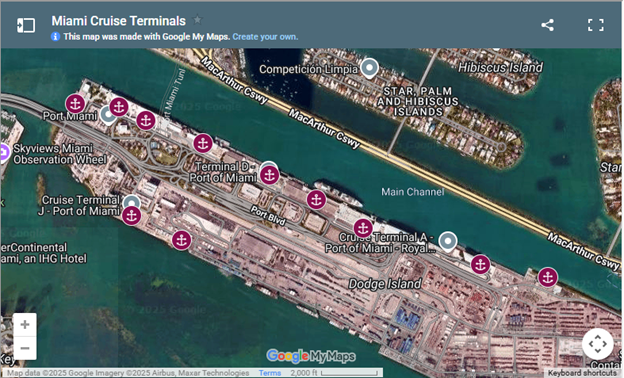Click the Star, Palm and Hibiscus Islands label
The image size is (624, 378).
[x=418, y=101]
